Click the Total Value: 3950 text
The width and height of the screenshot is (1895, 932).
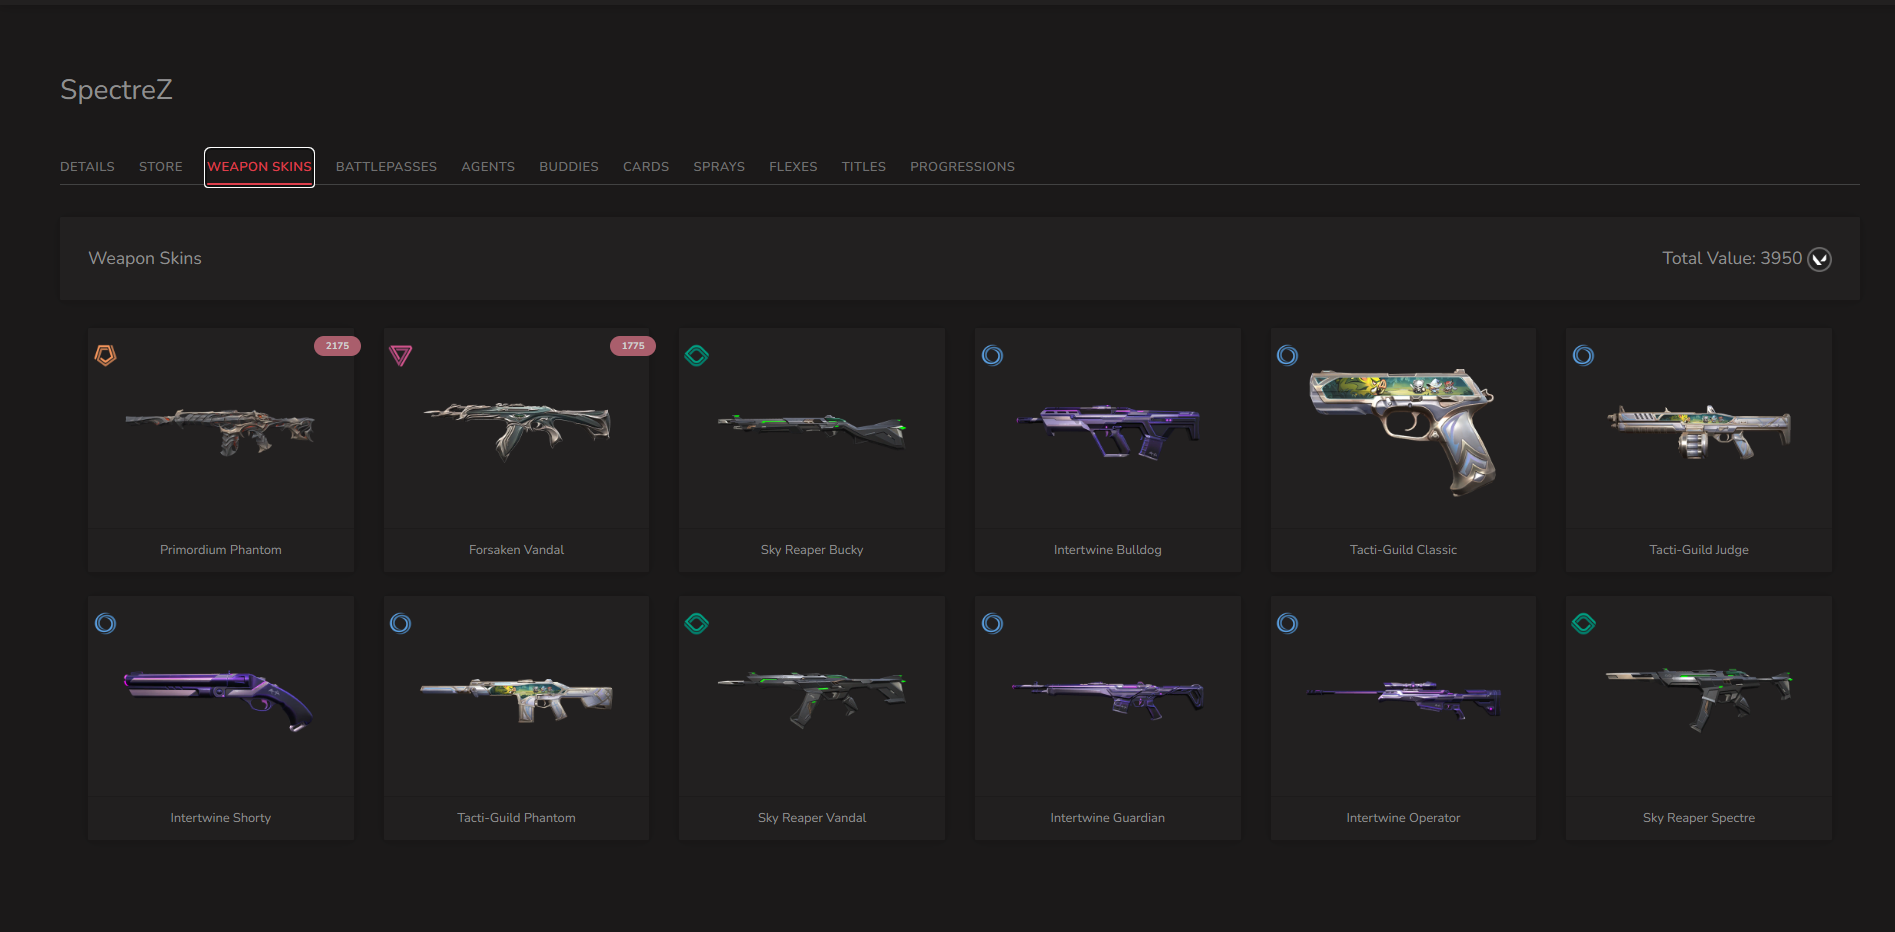click(1732, 258)
